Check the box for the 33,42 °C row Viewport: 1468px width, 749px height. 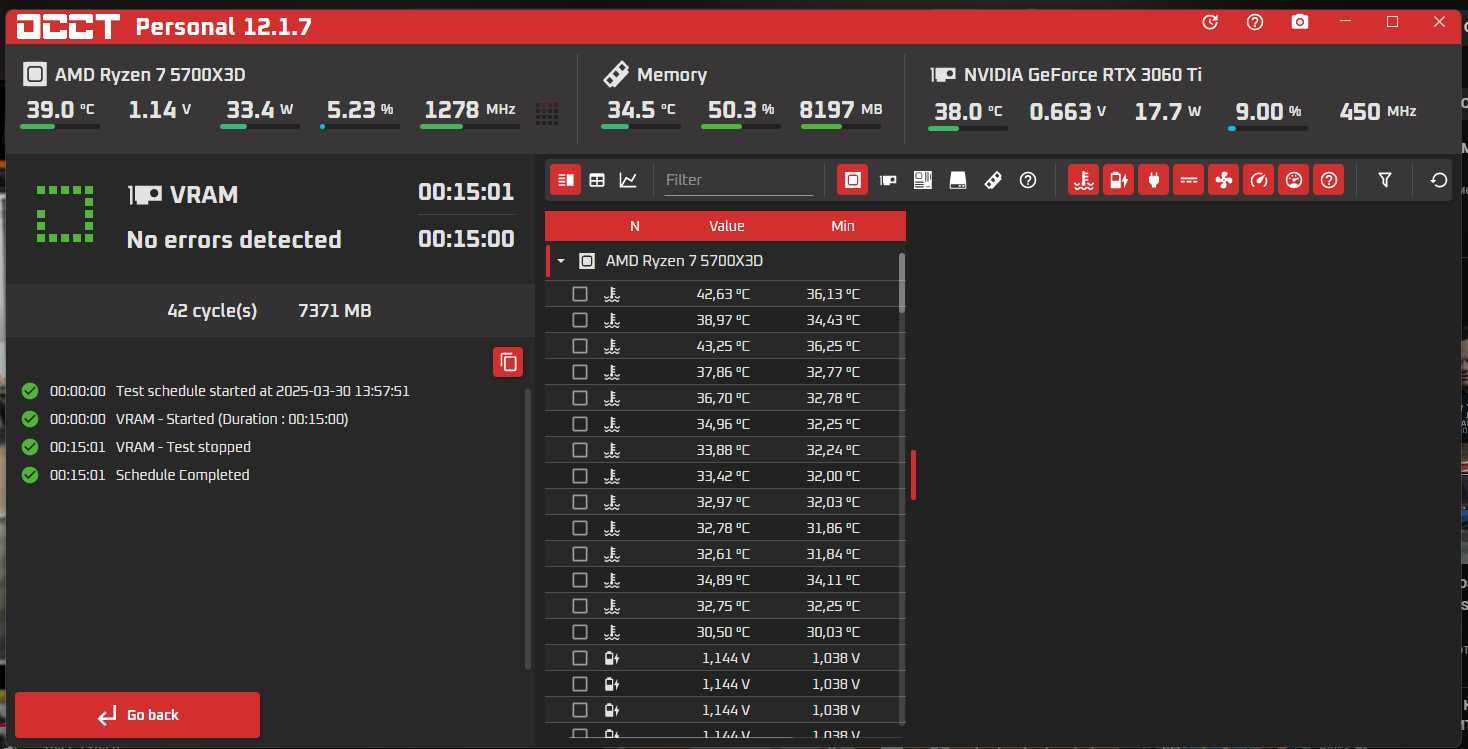click(580, 476)
